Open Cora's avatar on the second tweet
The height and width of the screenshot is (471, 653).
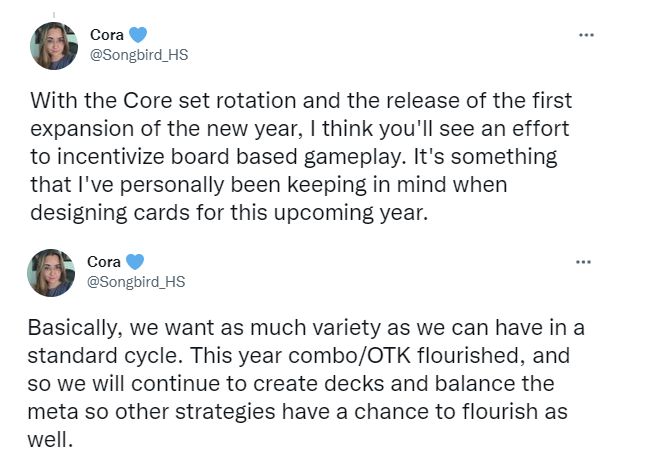point(54,273)
